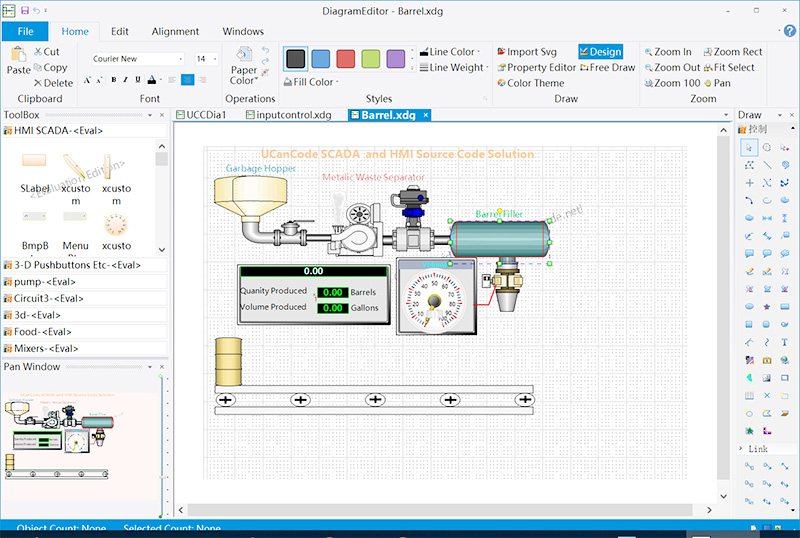Click the redo arrow in Operations
This screenshot has width=800, height=538.
click(265, 61)
